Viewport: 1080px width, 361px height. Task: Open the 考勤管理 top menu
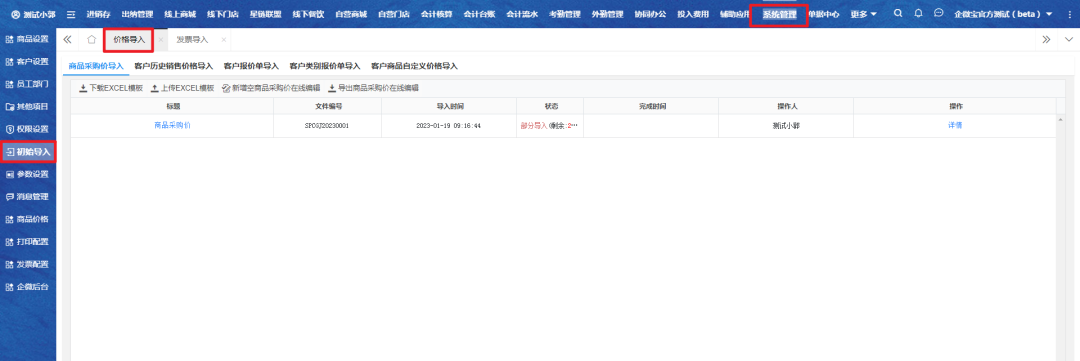(564, 14)
